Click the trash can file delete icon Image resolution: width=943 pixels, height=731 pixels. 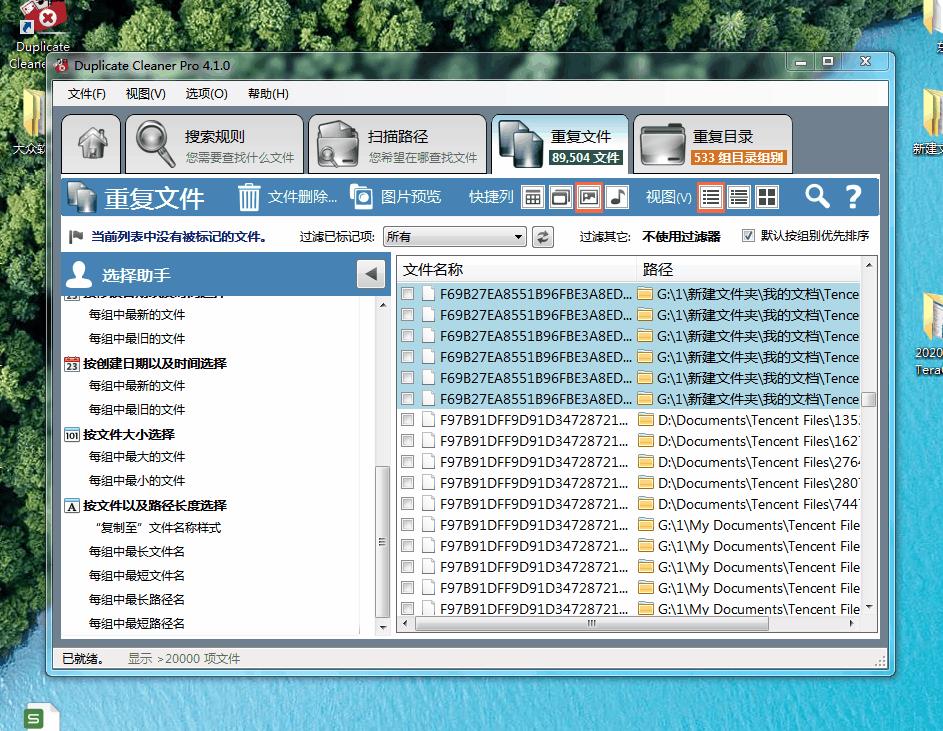point(248,197)
